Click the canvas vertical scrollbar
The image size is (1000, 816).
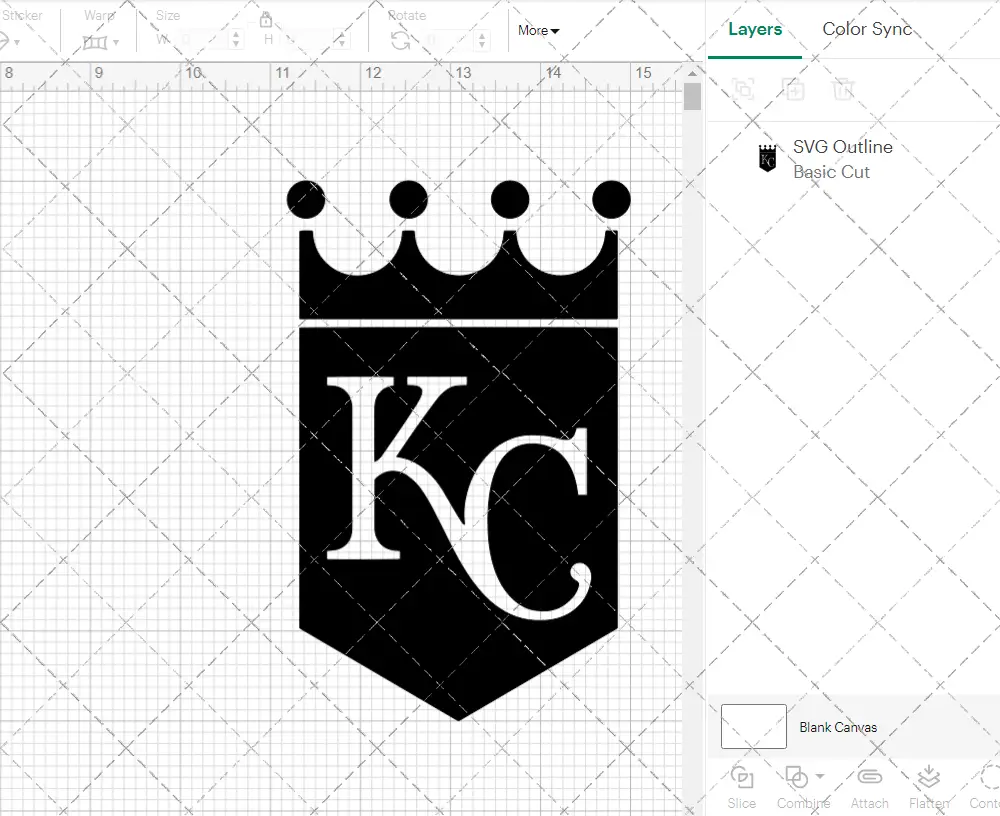point(691,96)
